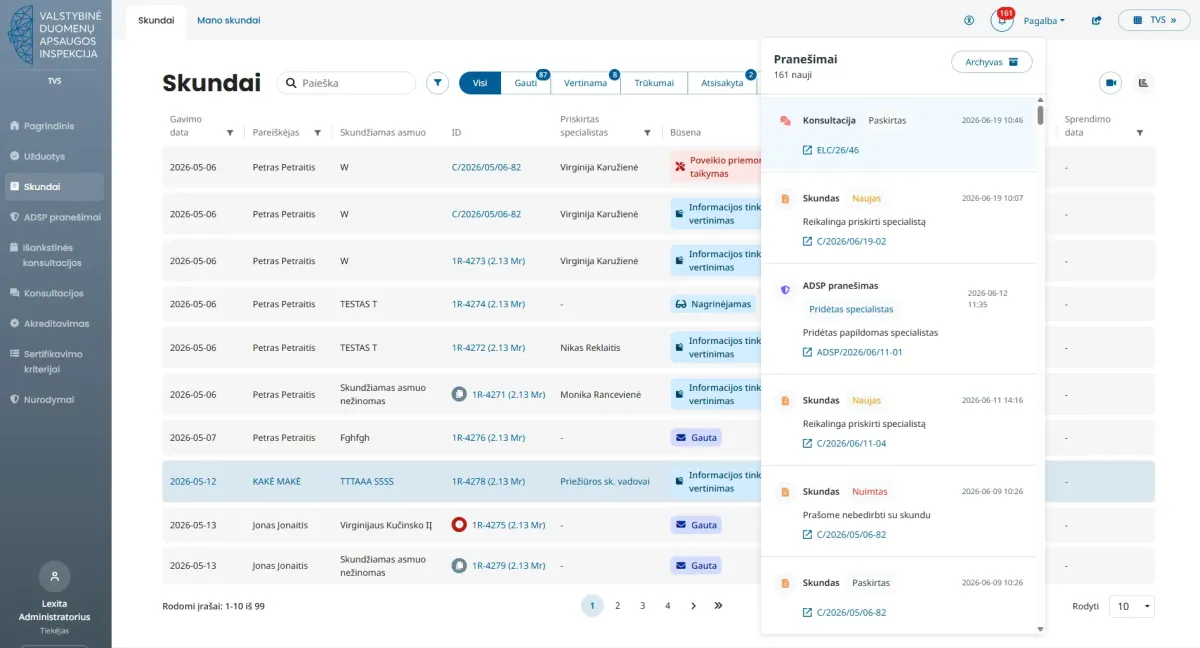Click the share/export icon near Pagalba
The height and width of the screenshot is (648, 1200).
1096,20
